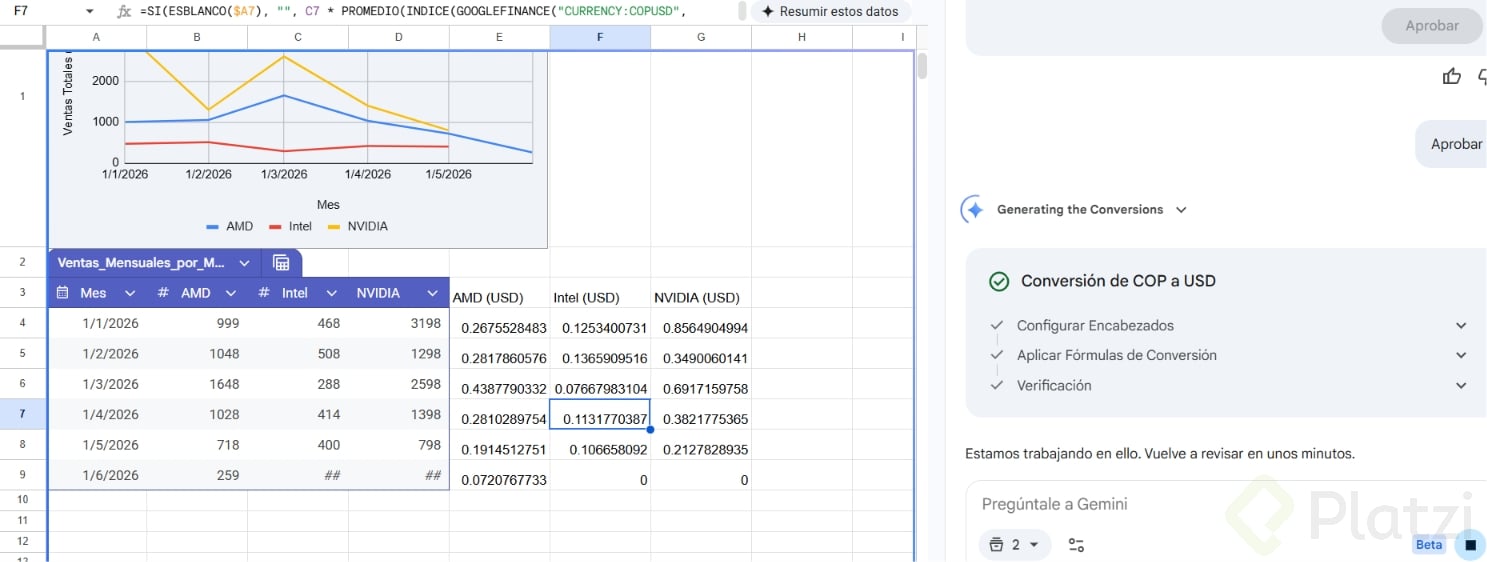Click the date cell 1/3/2026 in table
The width and height of the screenshot is (1487, 562).
pos(96,384)
